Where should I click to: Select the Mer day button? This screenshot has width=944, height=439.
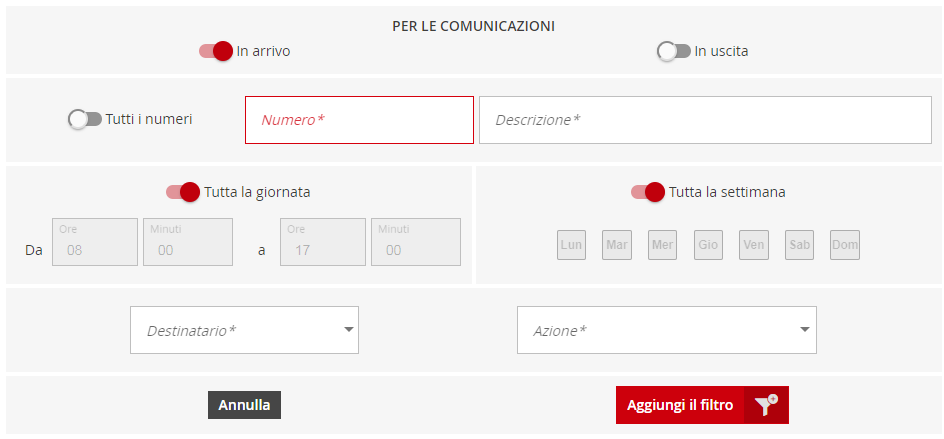pyautogui.click(x=662, y=245)
